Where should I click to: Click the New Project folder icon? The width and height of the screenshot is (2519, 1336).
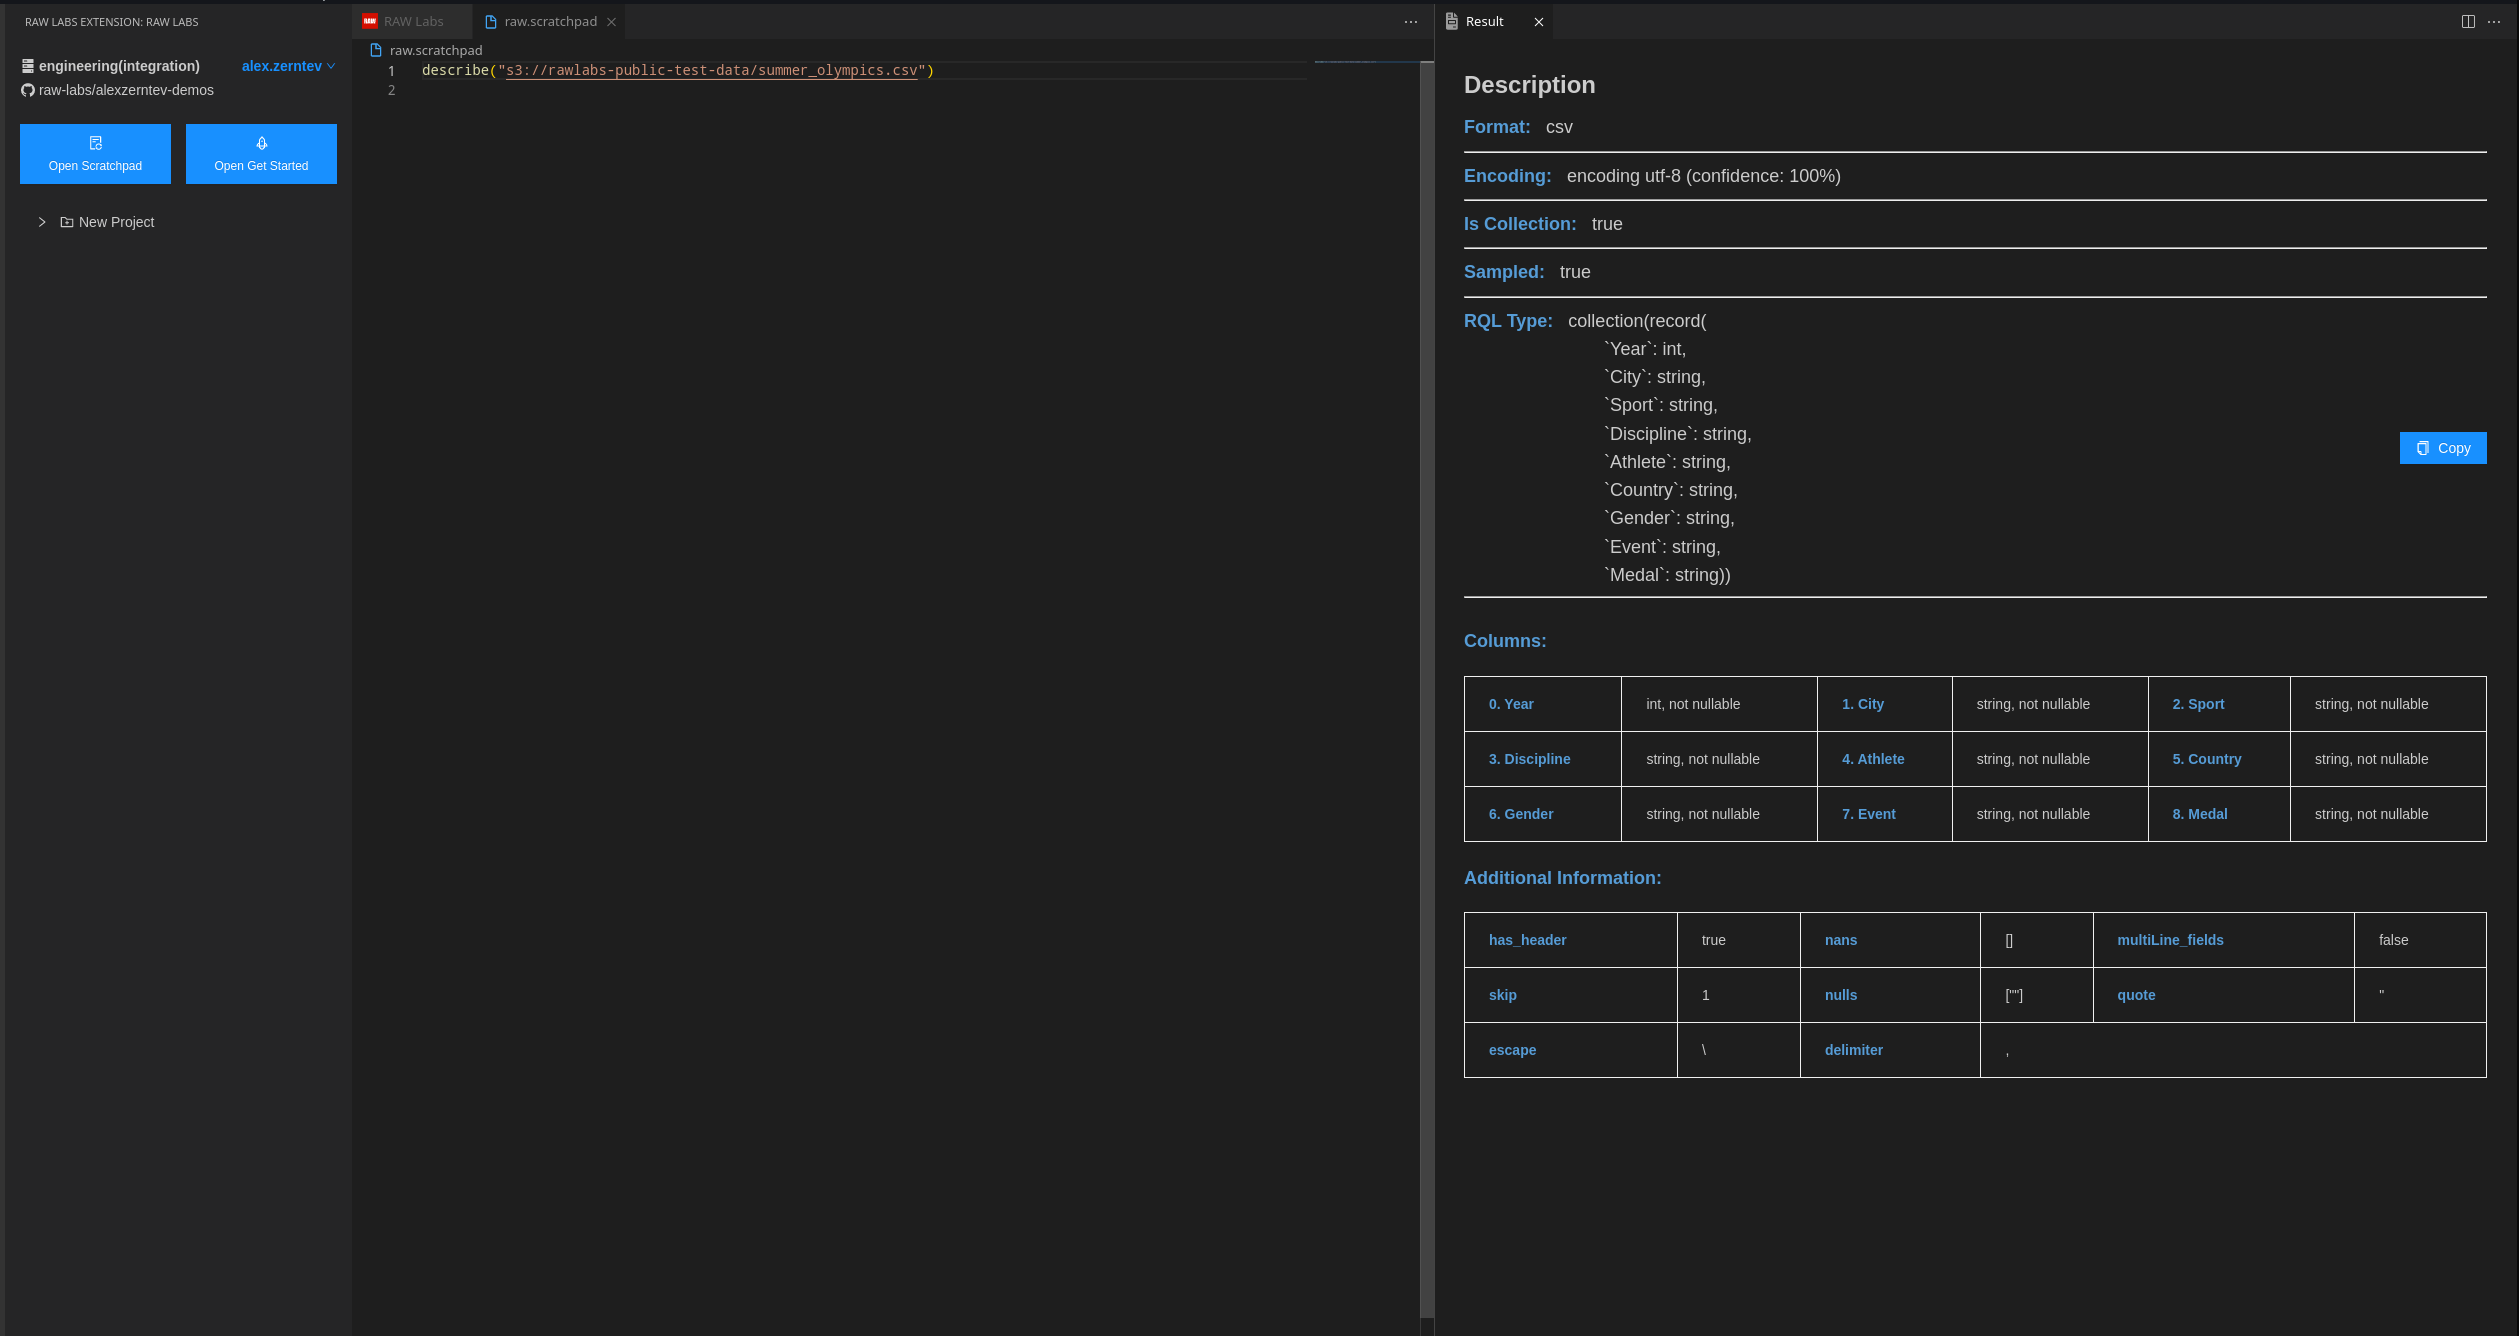(67, 222)
